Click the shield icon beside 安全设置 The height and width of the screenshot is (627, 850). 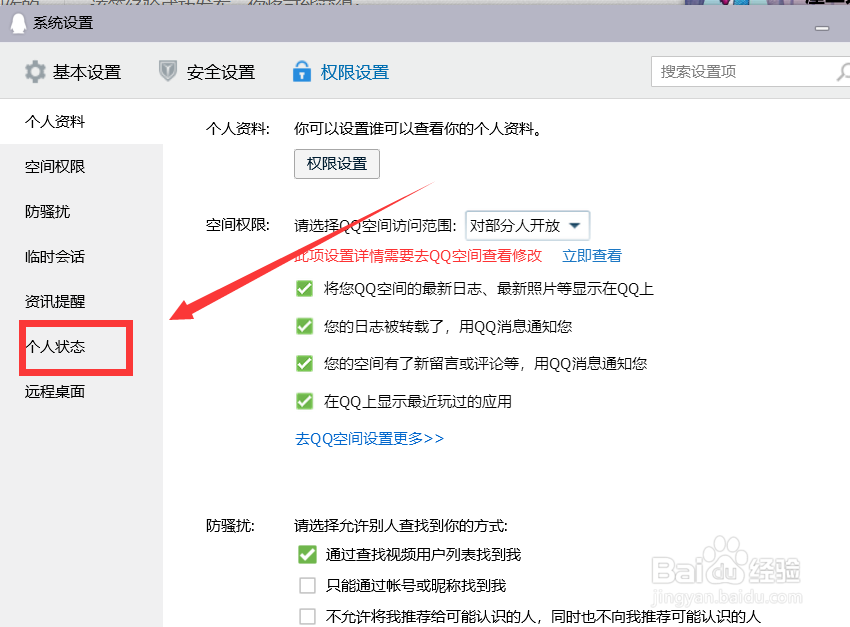point(167,71)
